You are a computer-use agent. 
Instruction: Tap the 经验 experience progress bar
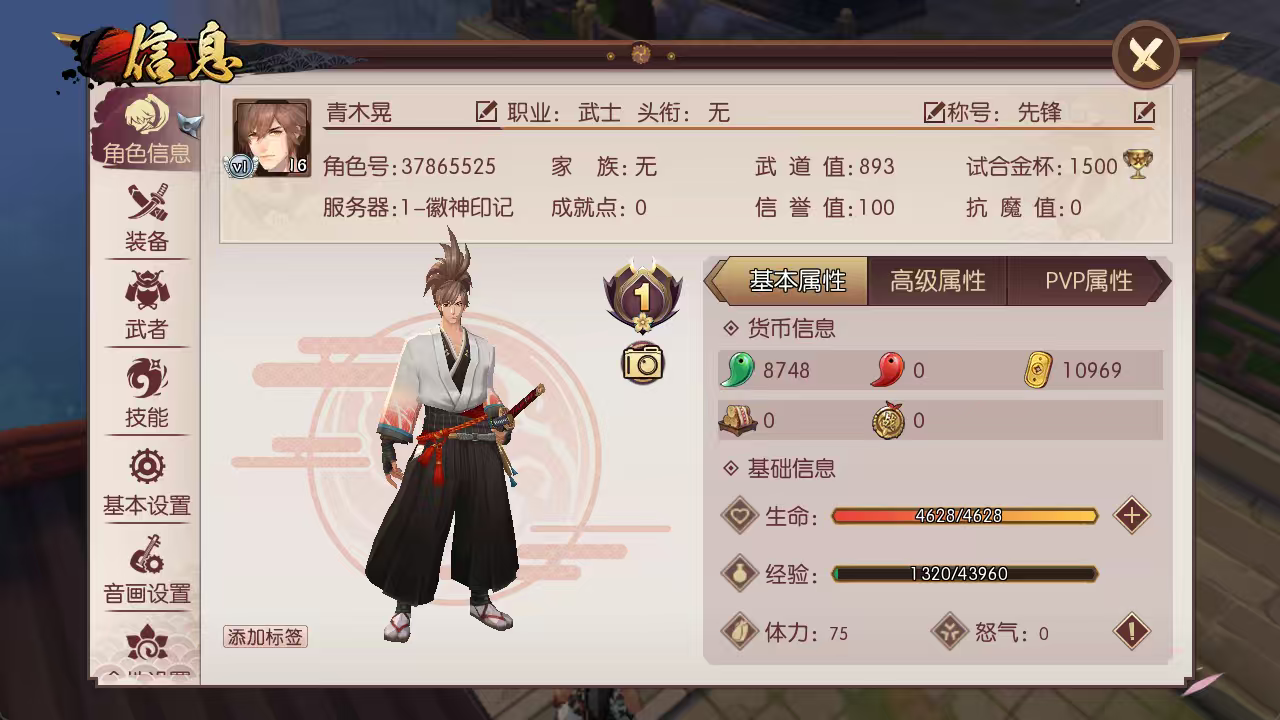965,574
